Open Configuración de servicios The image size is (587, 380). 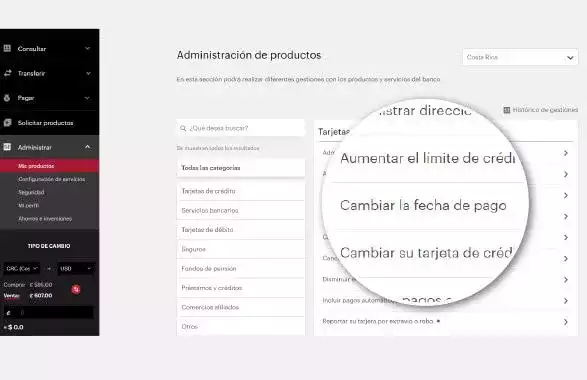[x=52, y=179]
